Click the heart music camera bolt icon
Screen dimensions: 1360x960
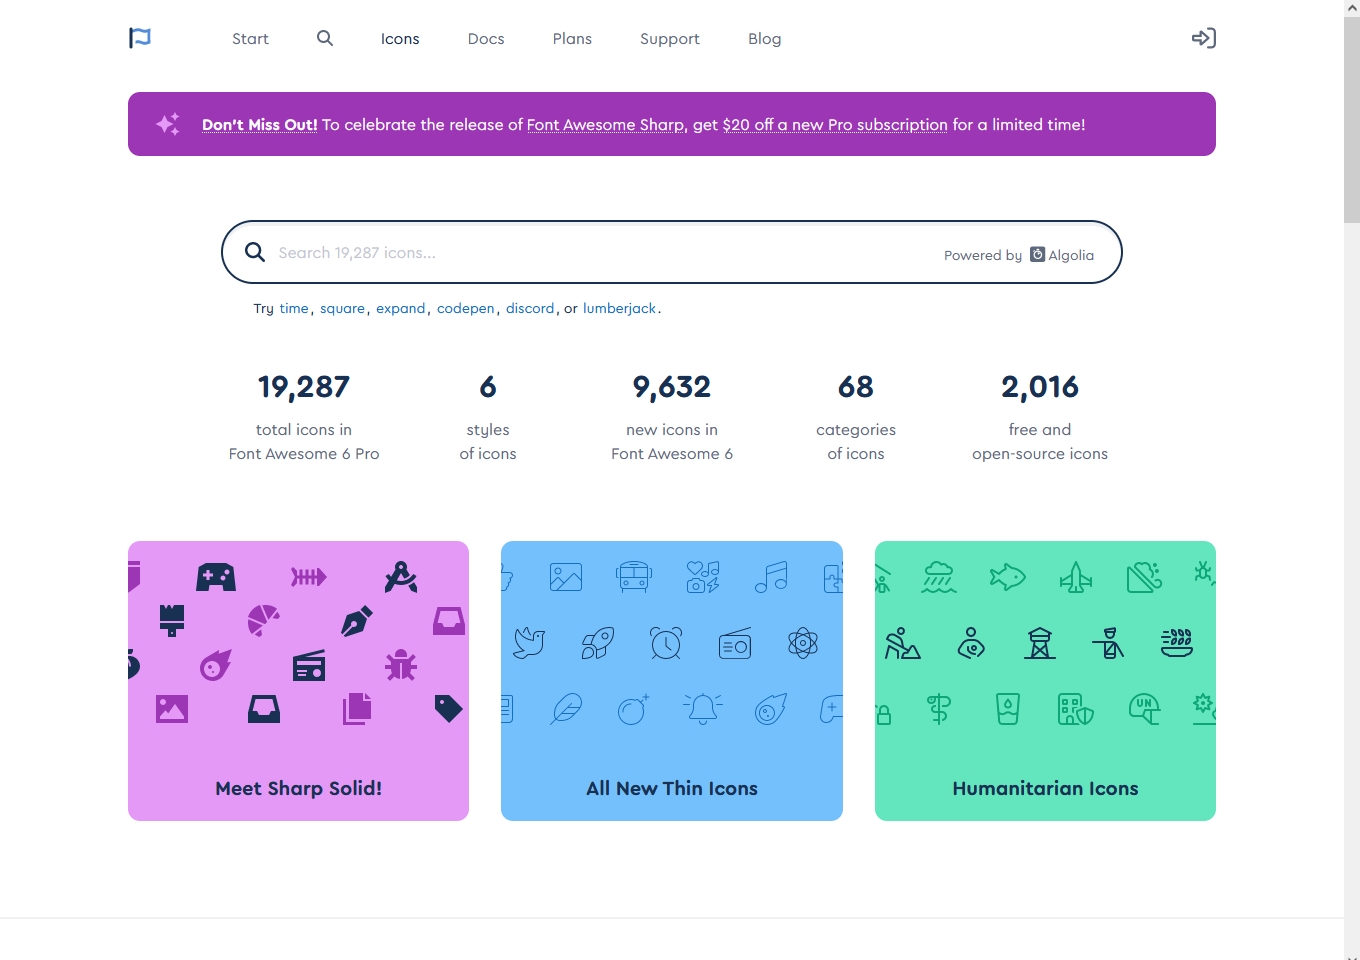[x=703, y=577]
